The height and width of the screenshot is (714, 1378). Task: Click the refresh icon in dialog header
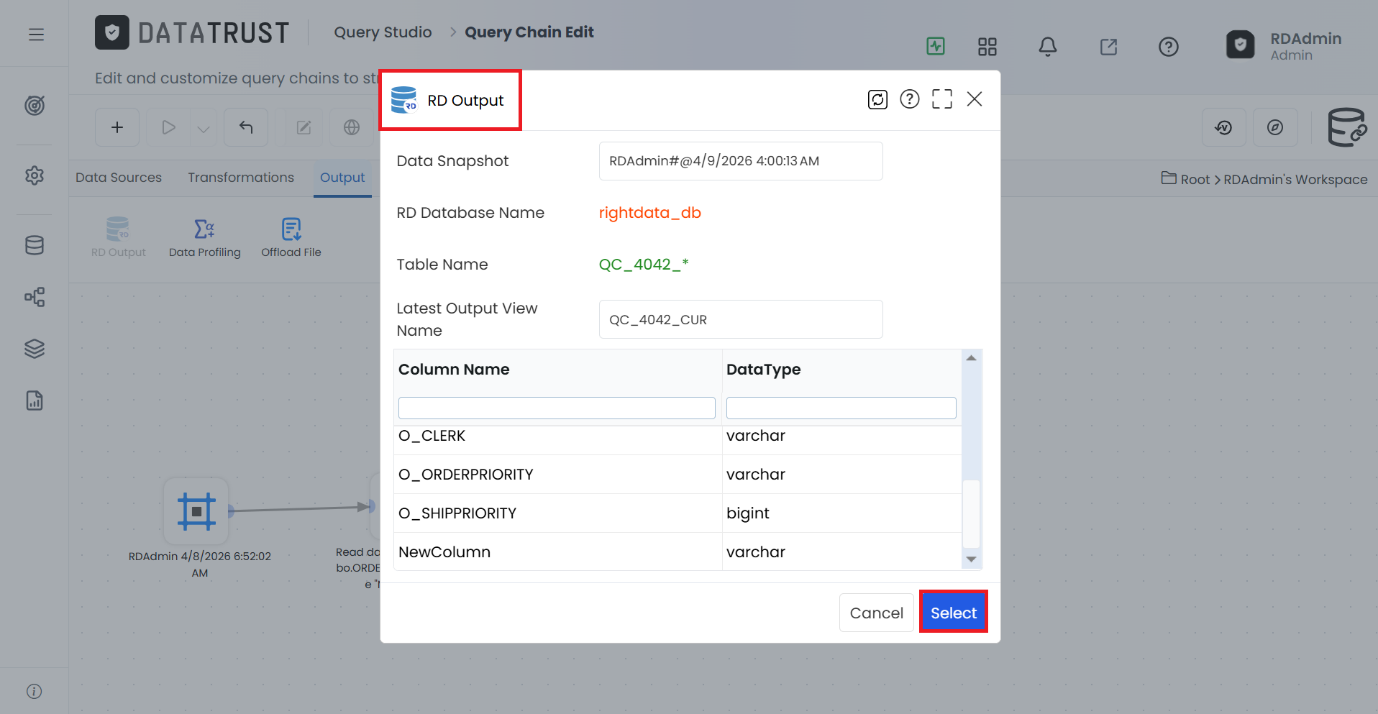coord(877,99)
